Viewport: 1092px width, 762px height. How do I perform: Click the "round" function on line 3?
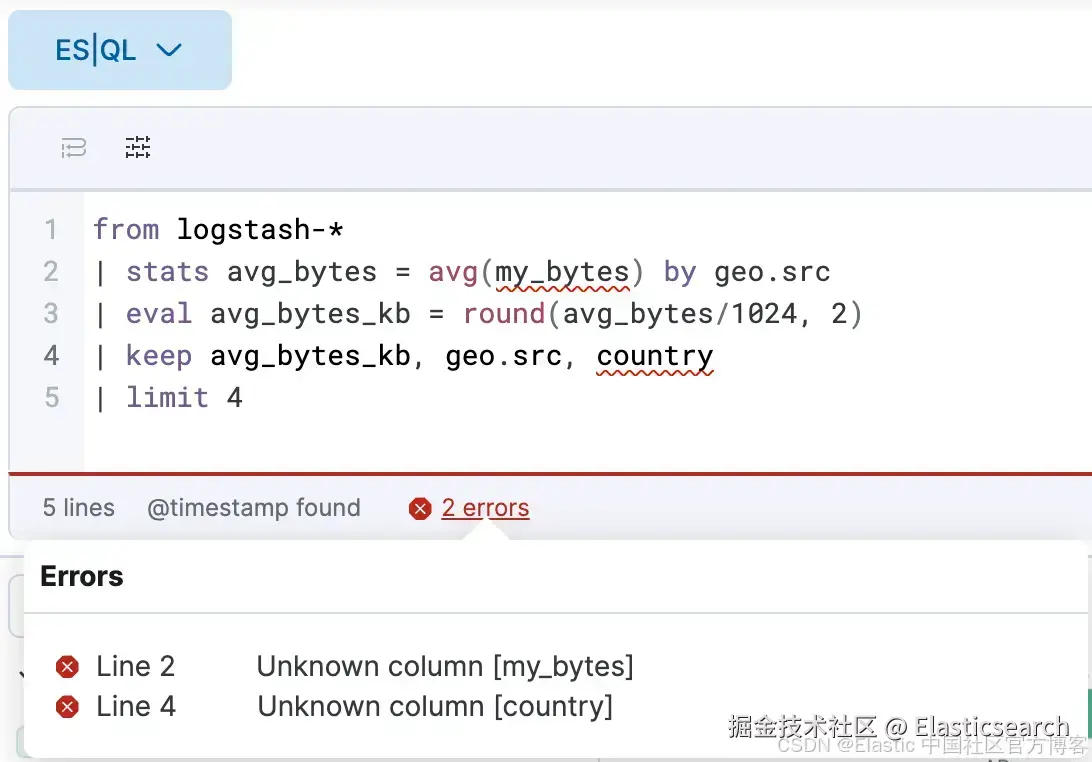(x=504, y=314)
